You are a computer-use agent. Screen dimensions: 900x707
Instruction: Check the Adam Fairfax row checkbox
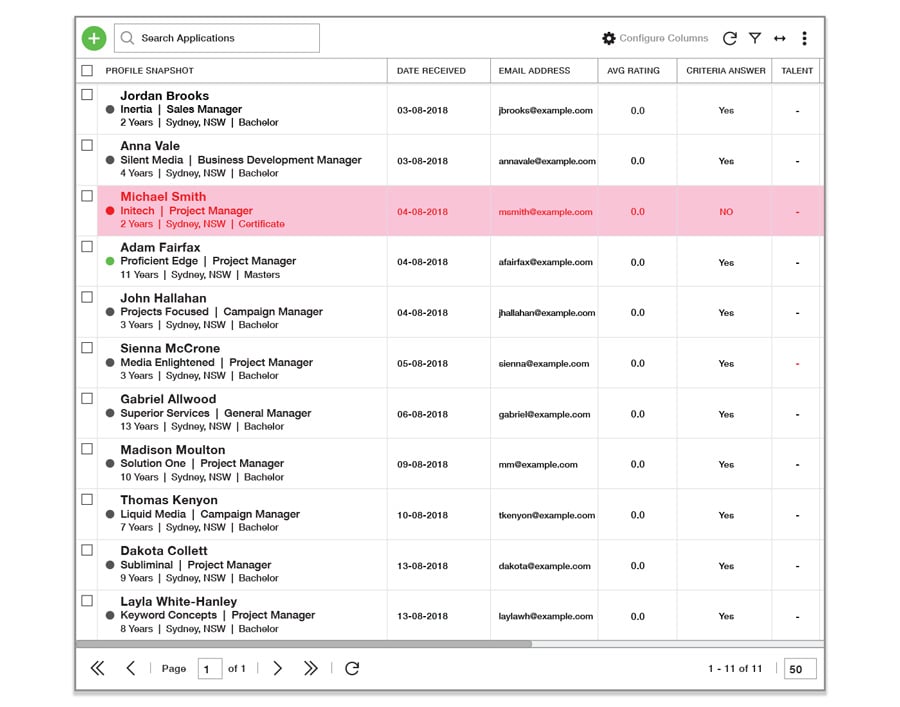pyautogui.click(x=87, y=246)
